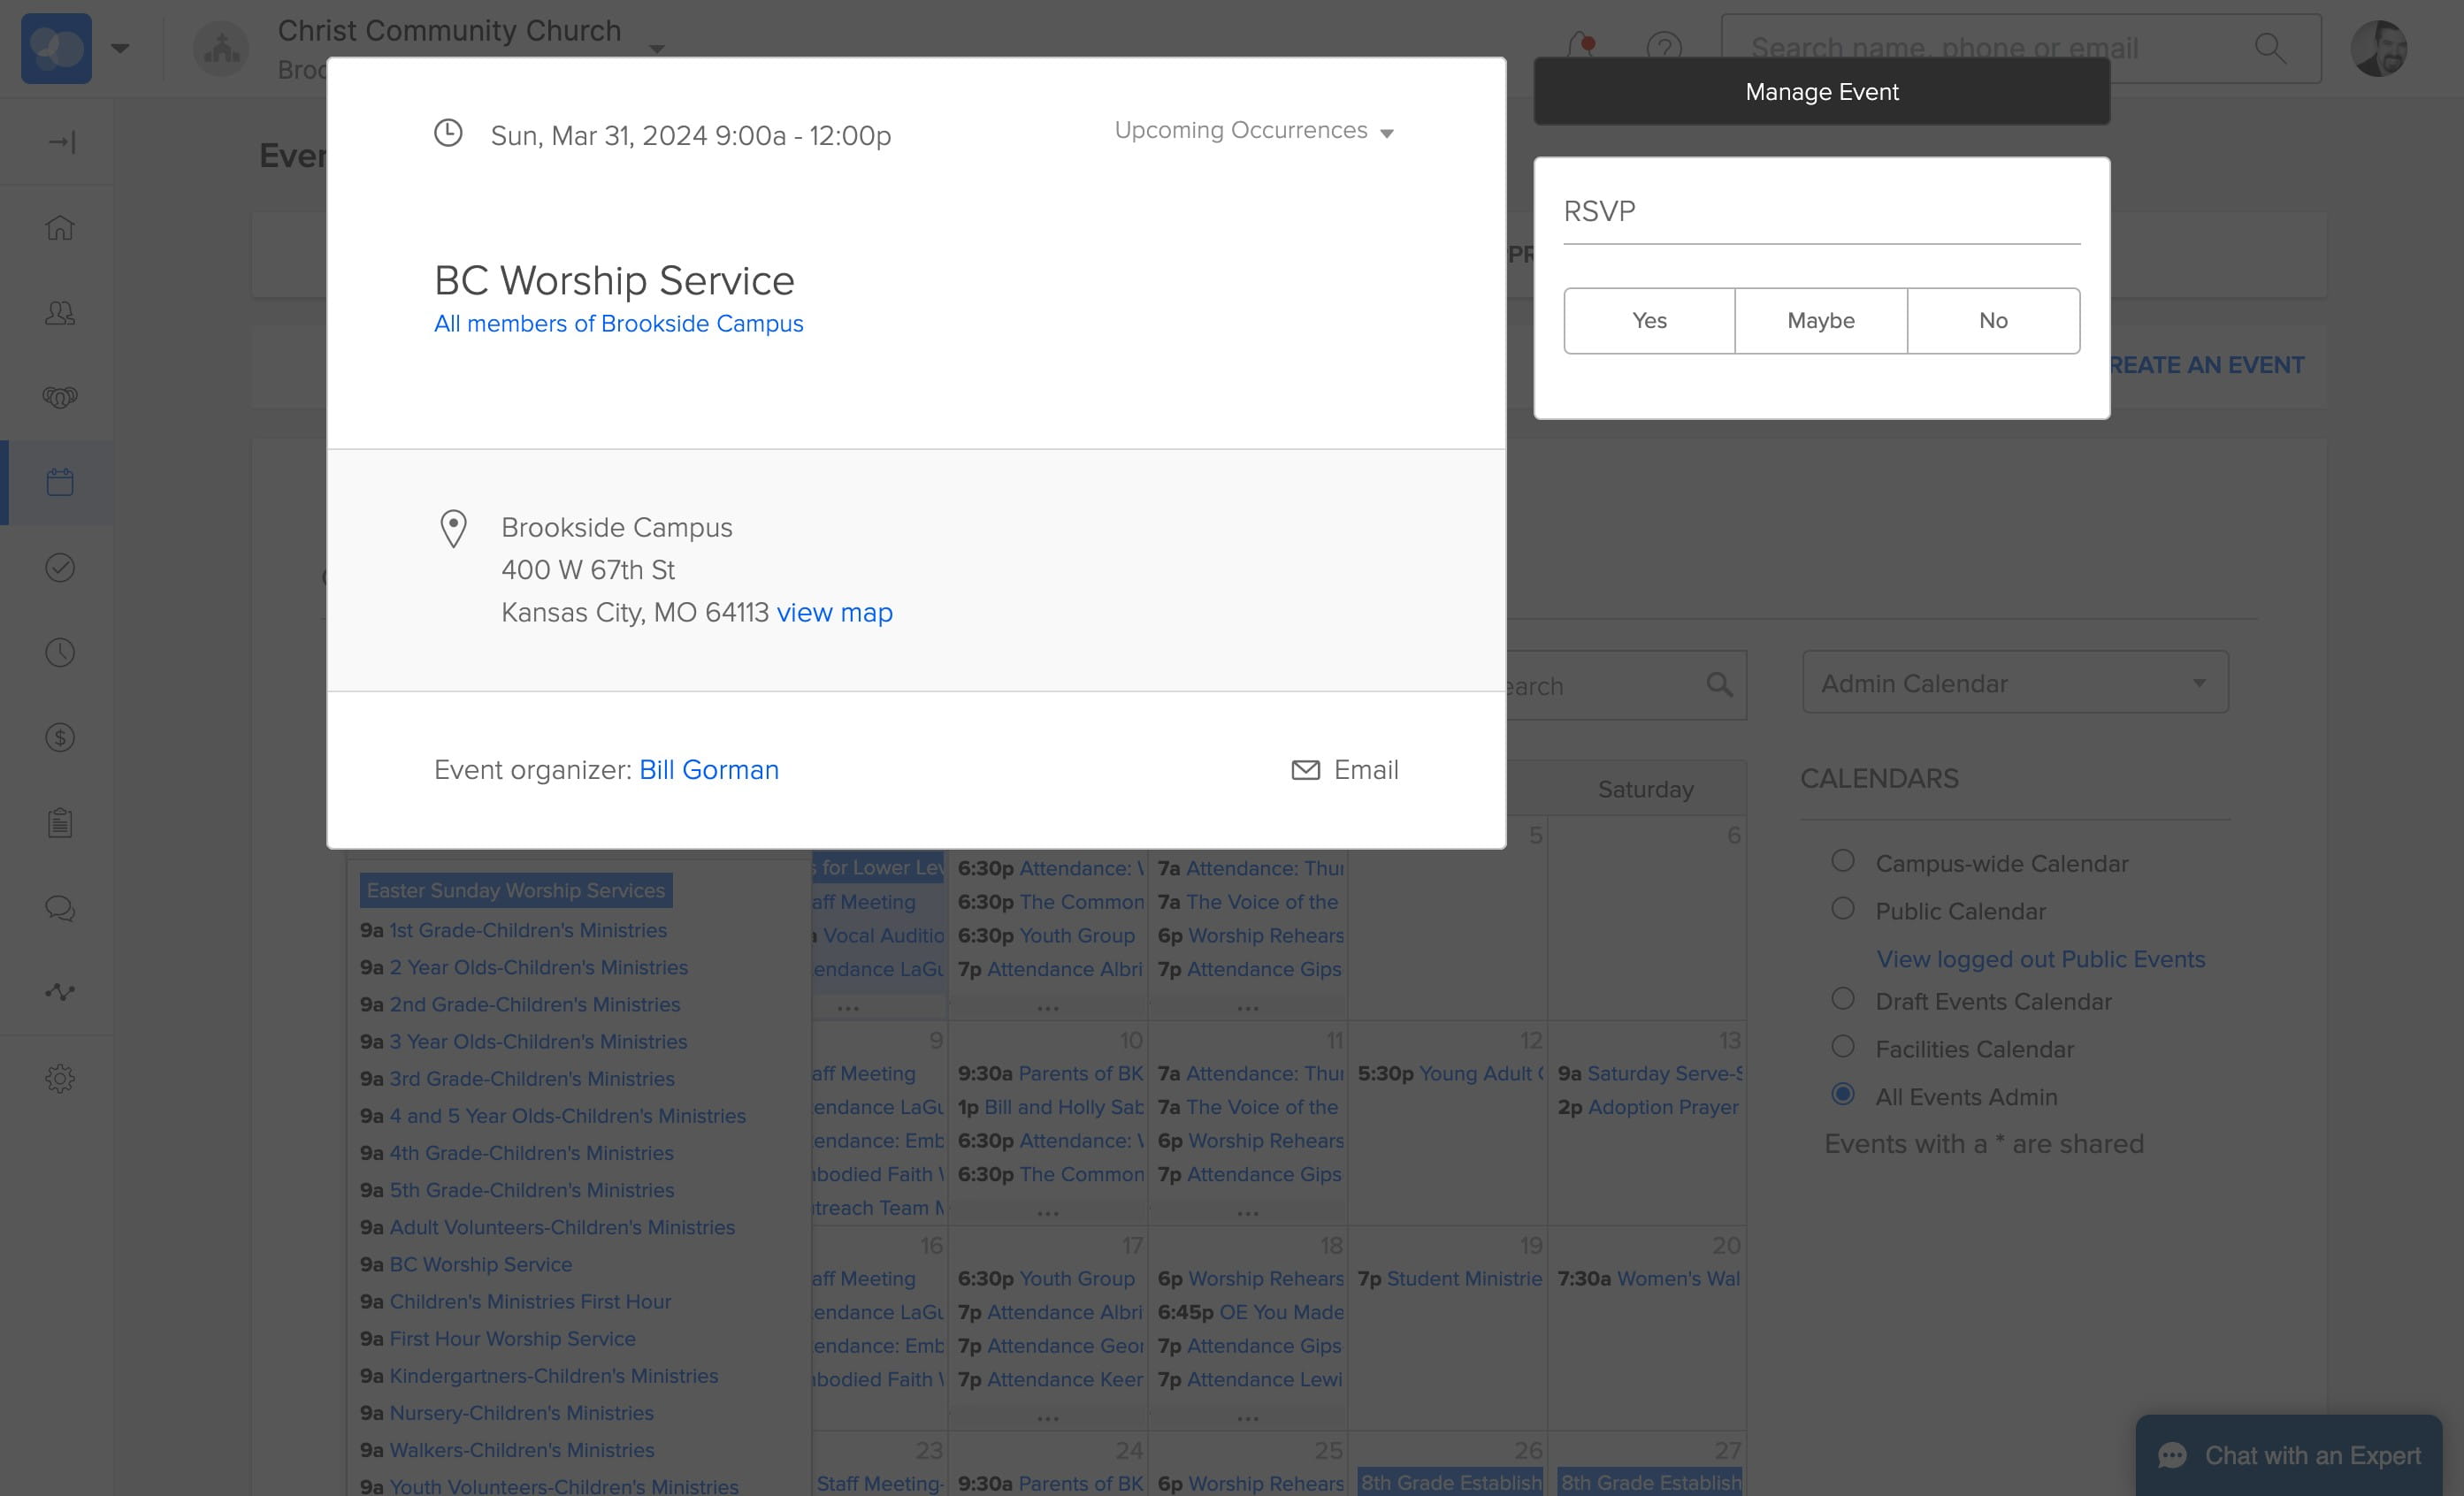
Task: Click the church campus icon
Action: tap(221, 48)
